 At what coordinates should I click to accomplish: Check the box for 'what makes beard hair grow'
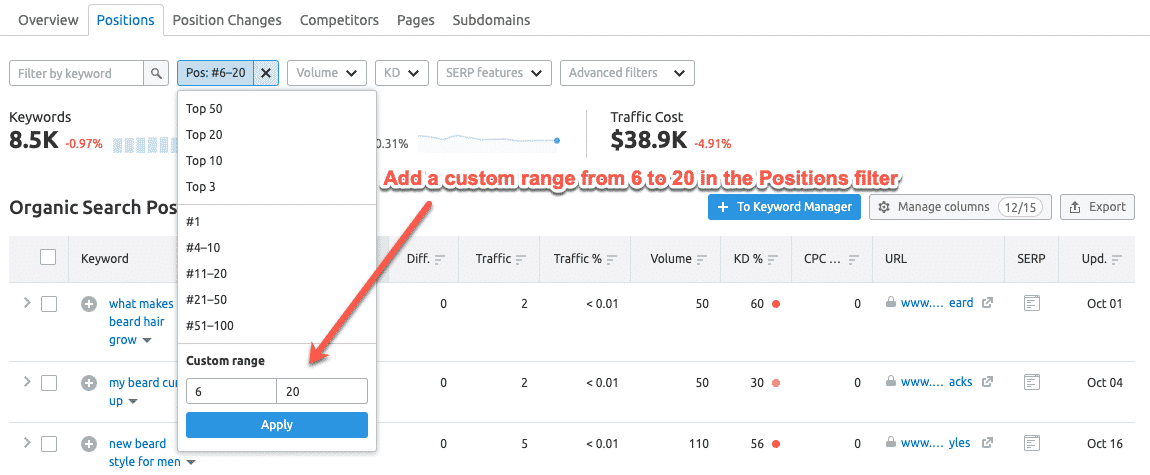coord(48,303)
